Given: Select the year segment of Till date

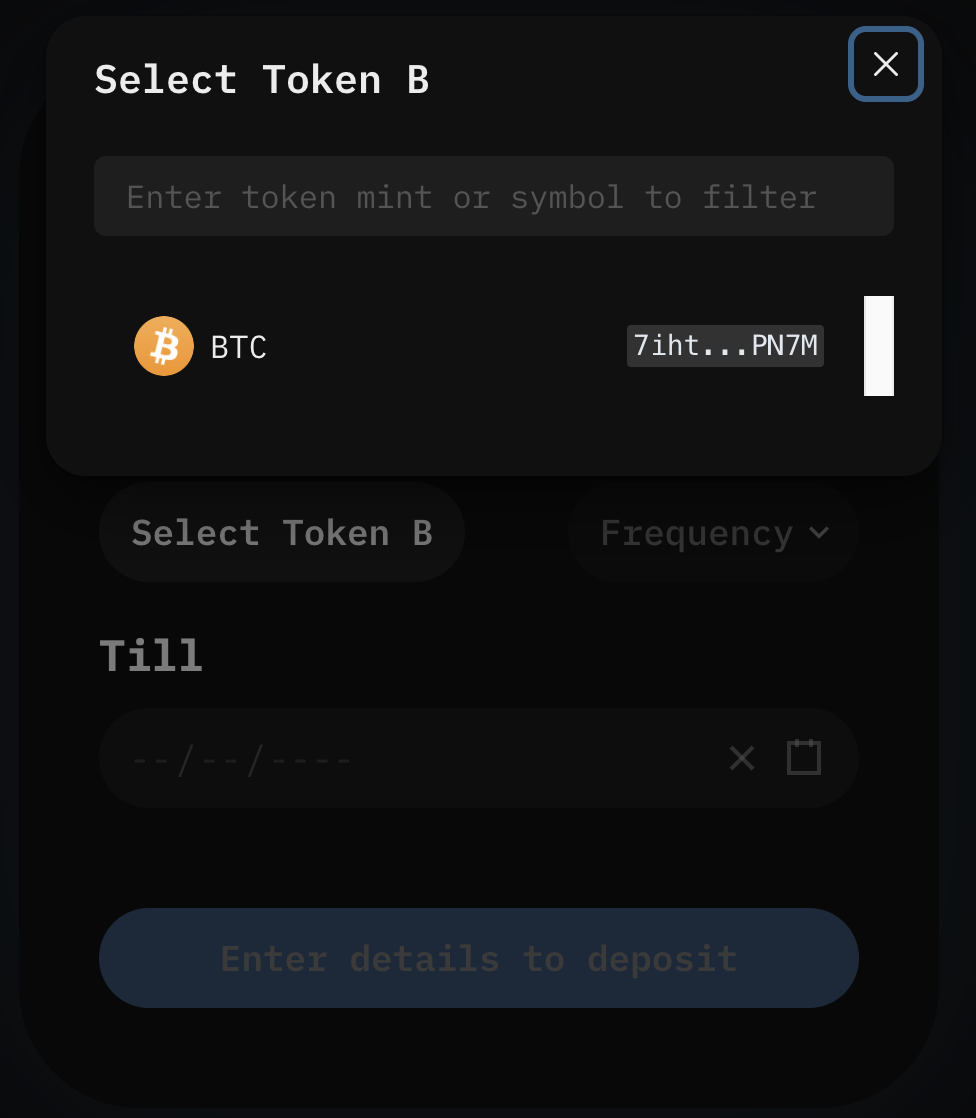Looking at the screenshot, I should pos(310,760).
